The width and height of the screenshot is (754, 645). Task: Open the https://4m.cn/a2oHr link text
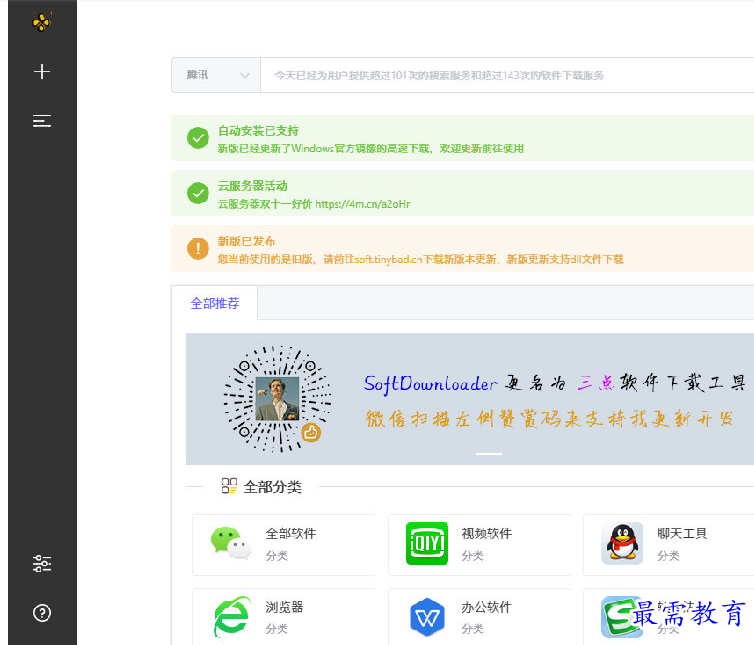(363, 204)
